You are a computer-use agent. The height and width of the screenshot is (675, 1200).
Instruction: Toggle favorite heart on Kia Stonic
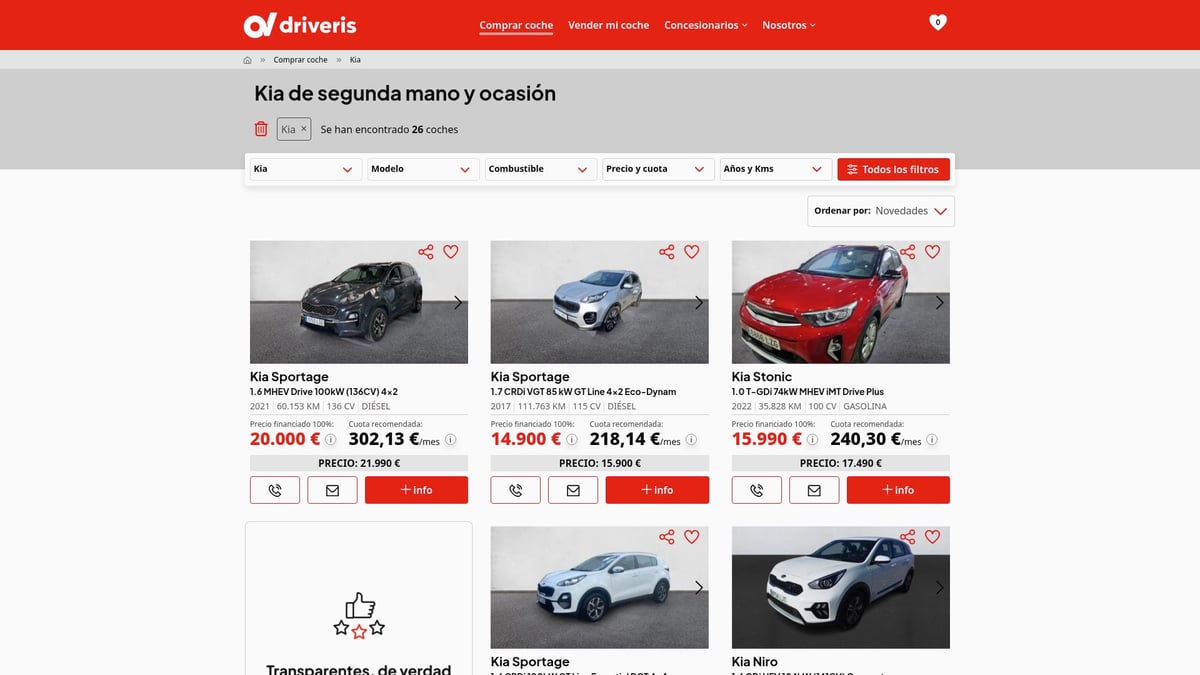pyautogui.click(x=932, y=252)
